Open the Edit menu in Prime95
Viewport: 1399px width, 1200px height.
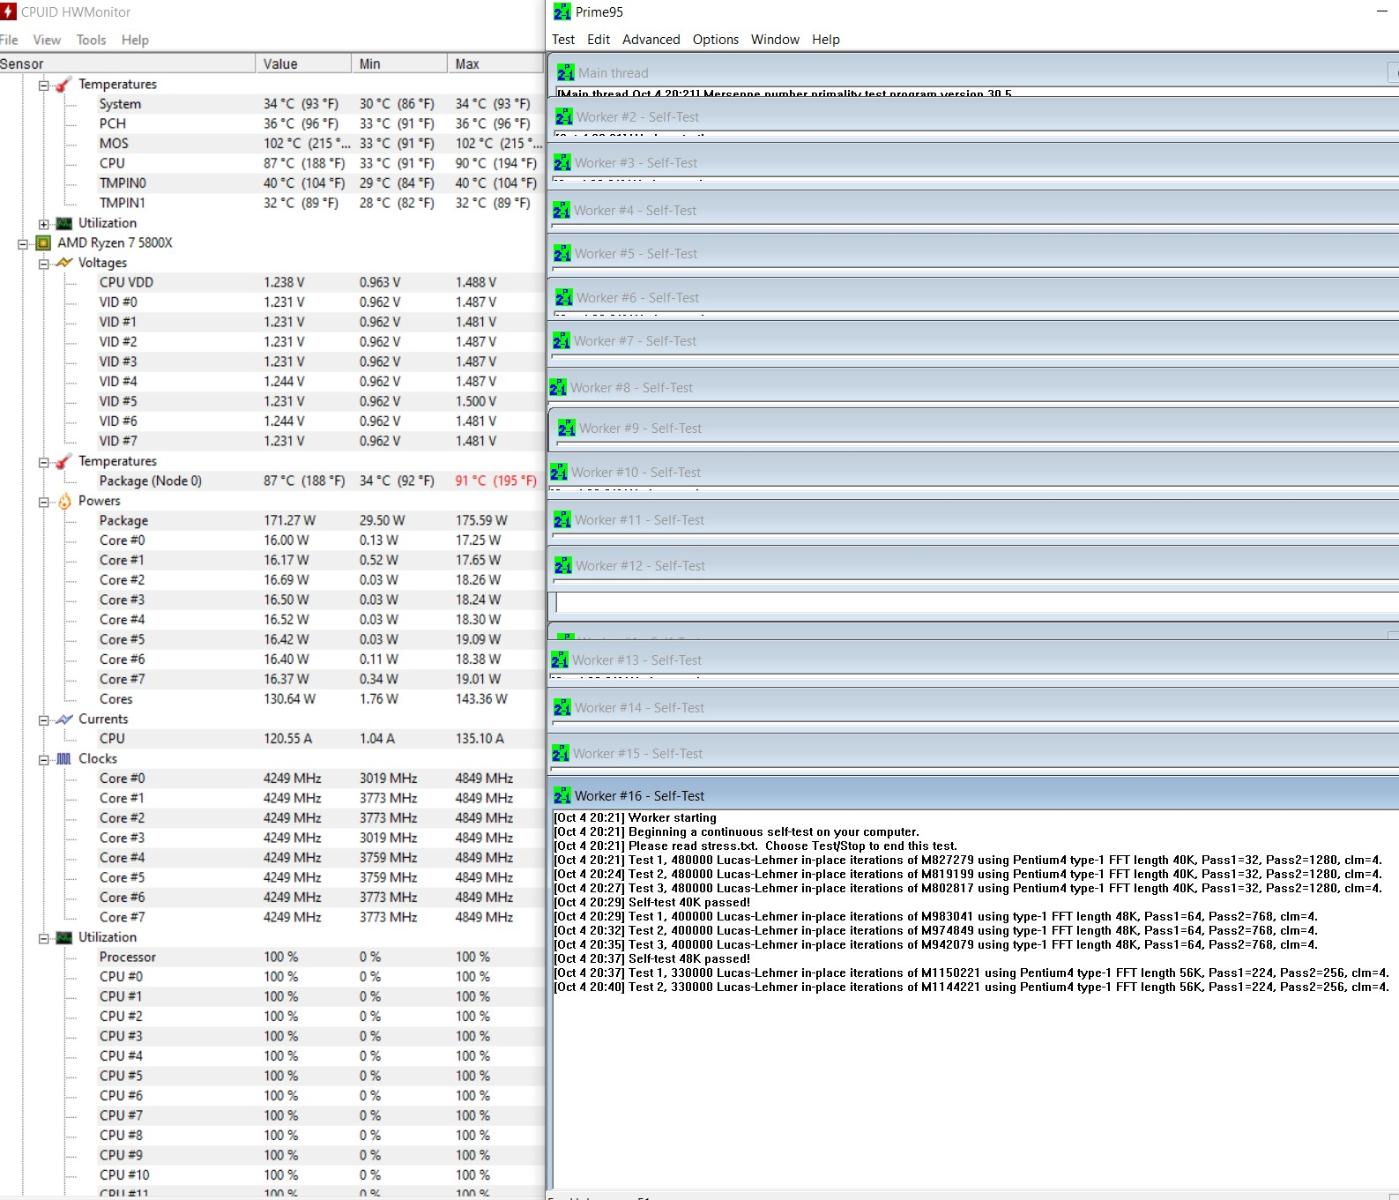pyautogui.click(x=599, y=40)
